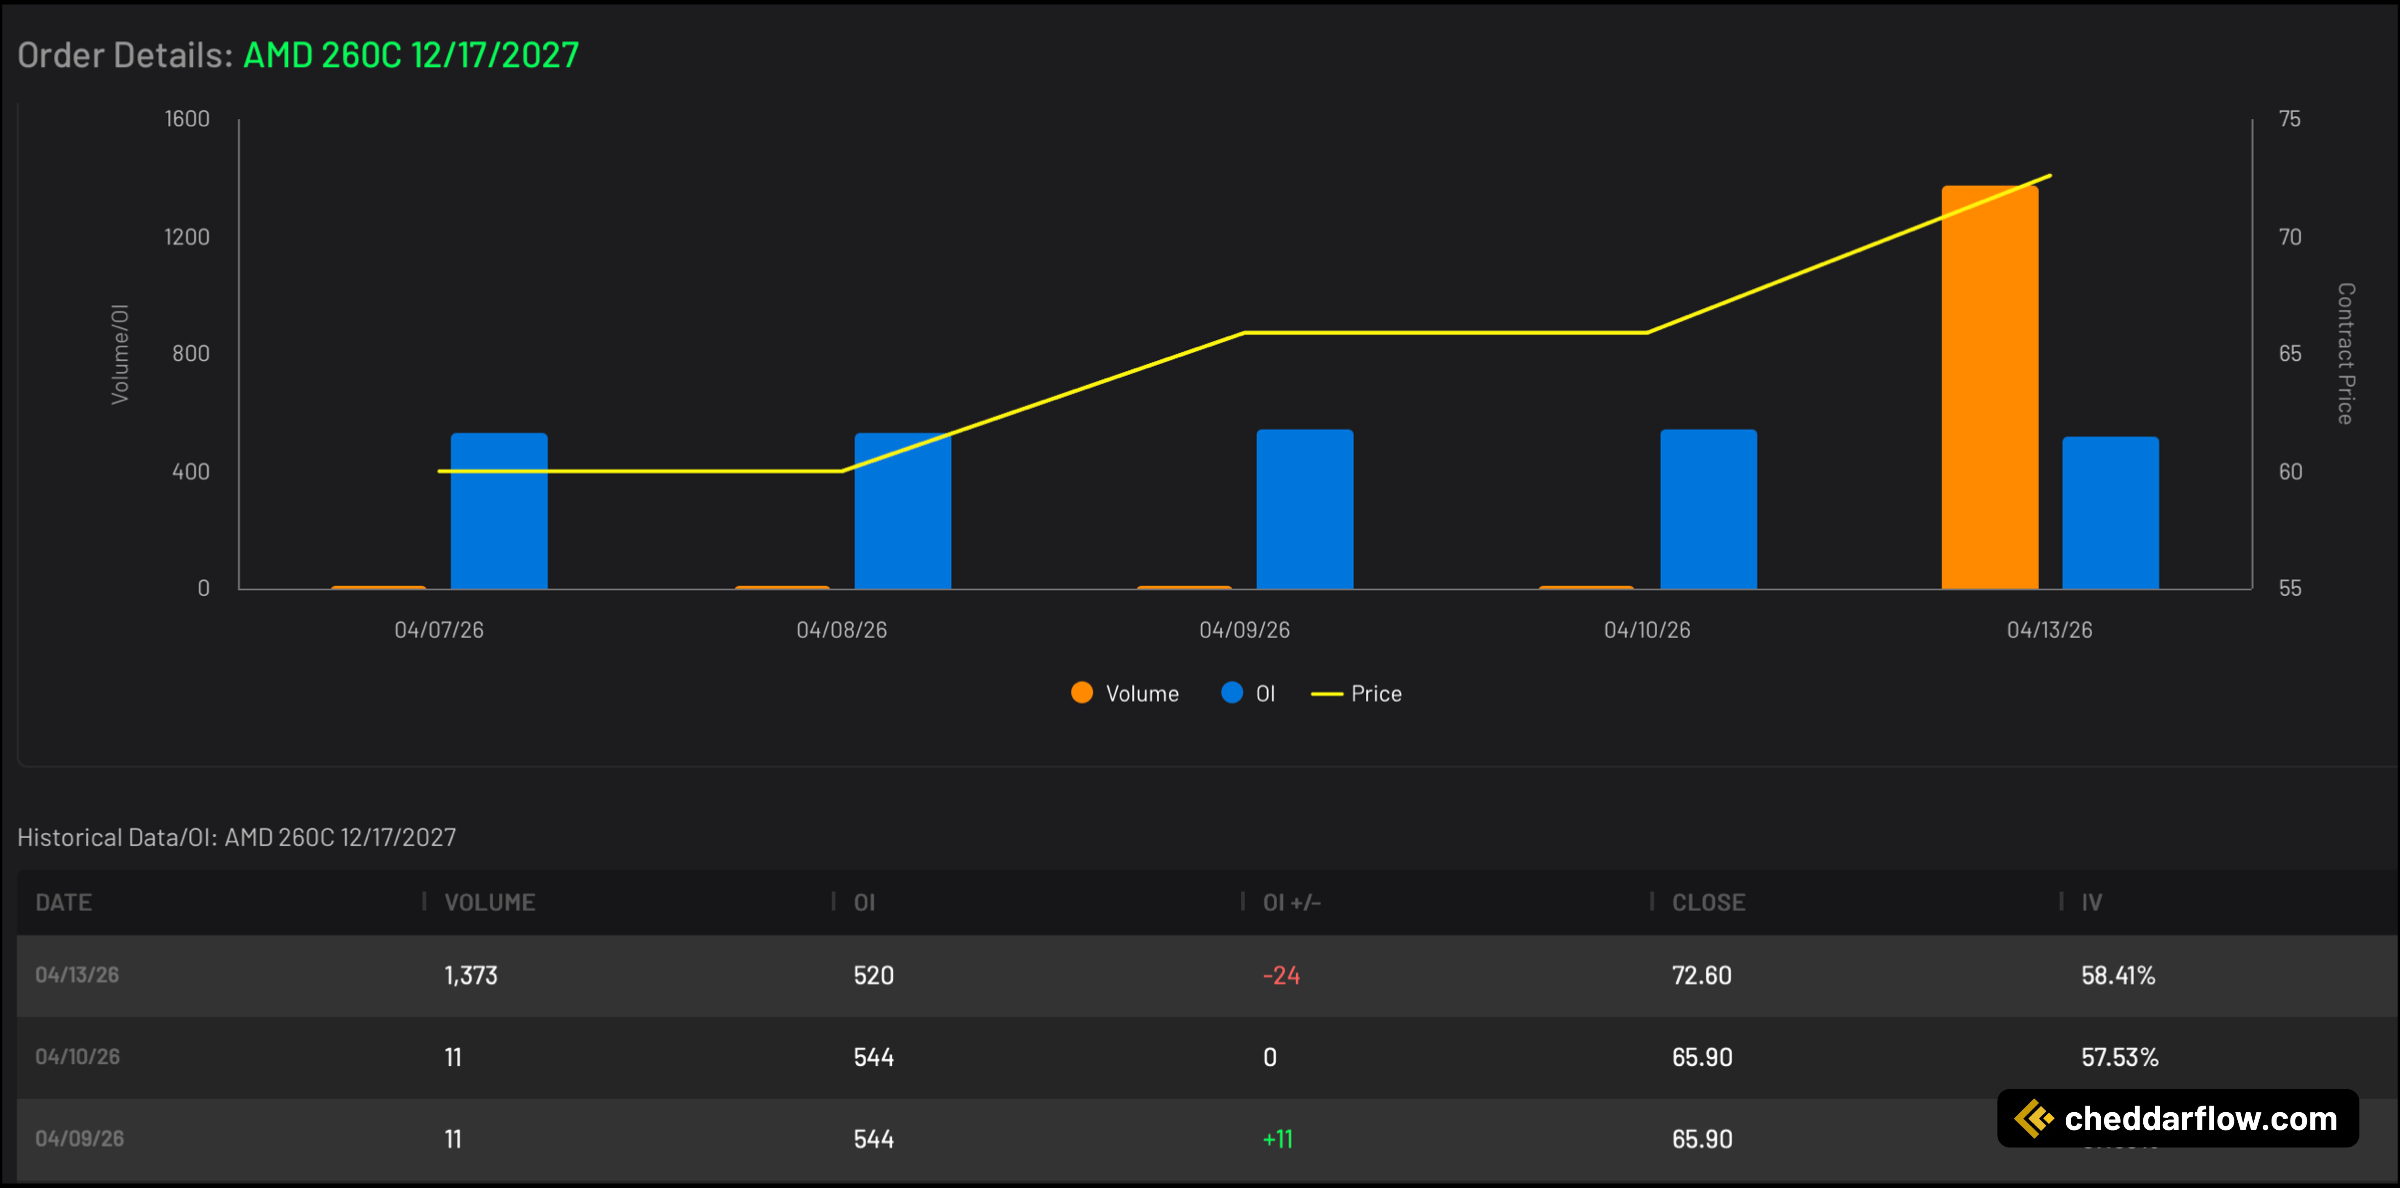
Task: Click the orange Volume legend dot
Action: (1082, 693)
